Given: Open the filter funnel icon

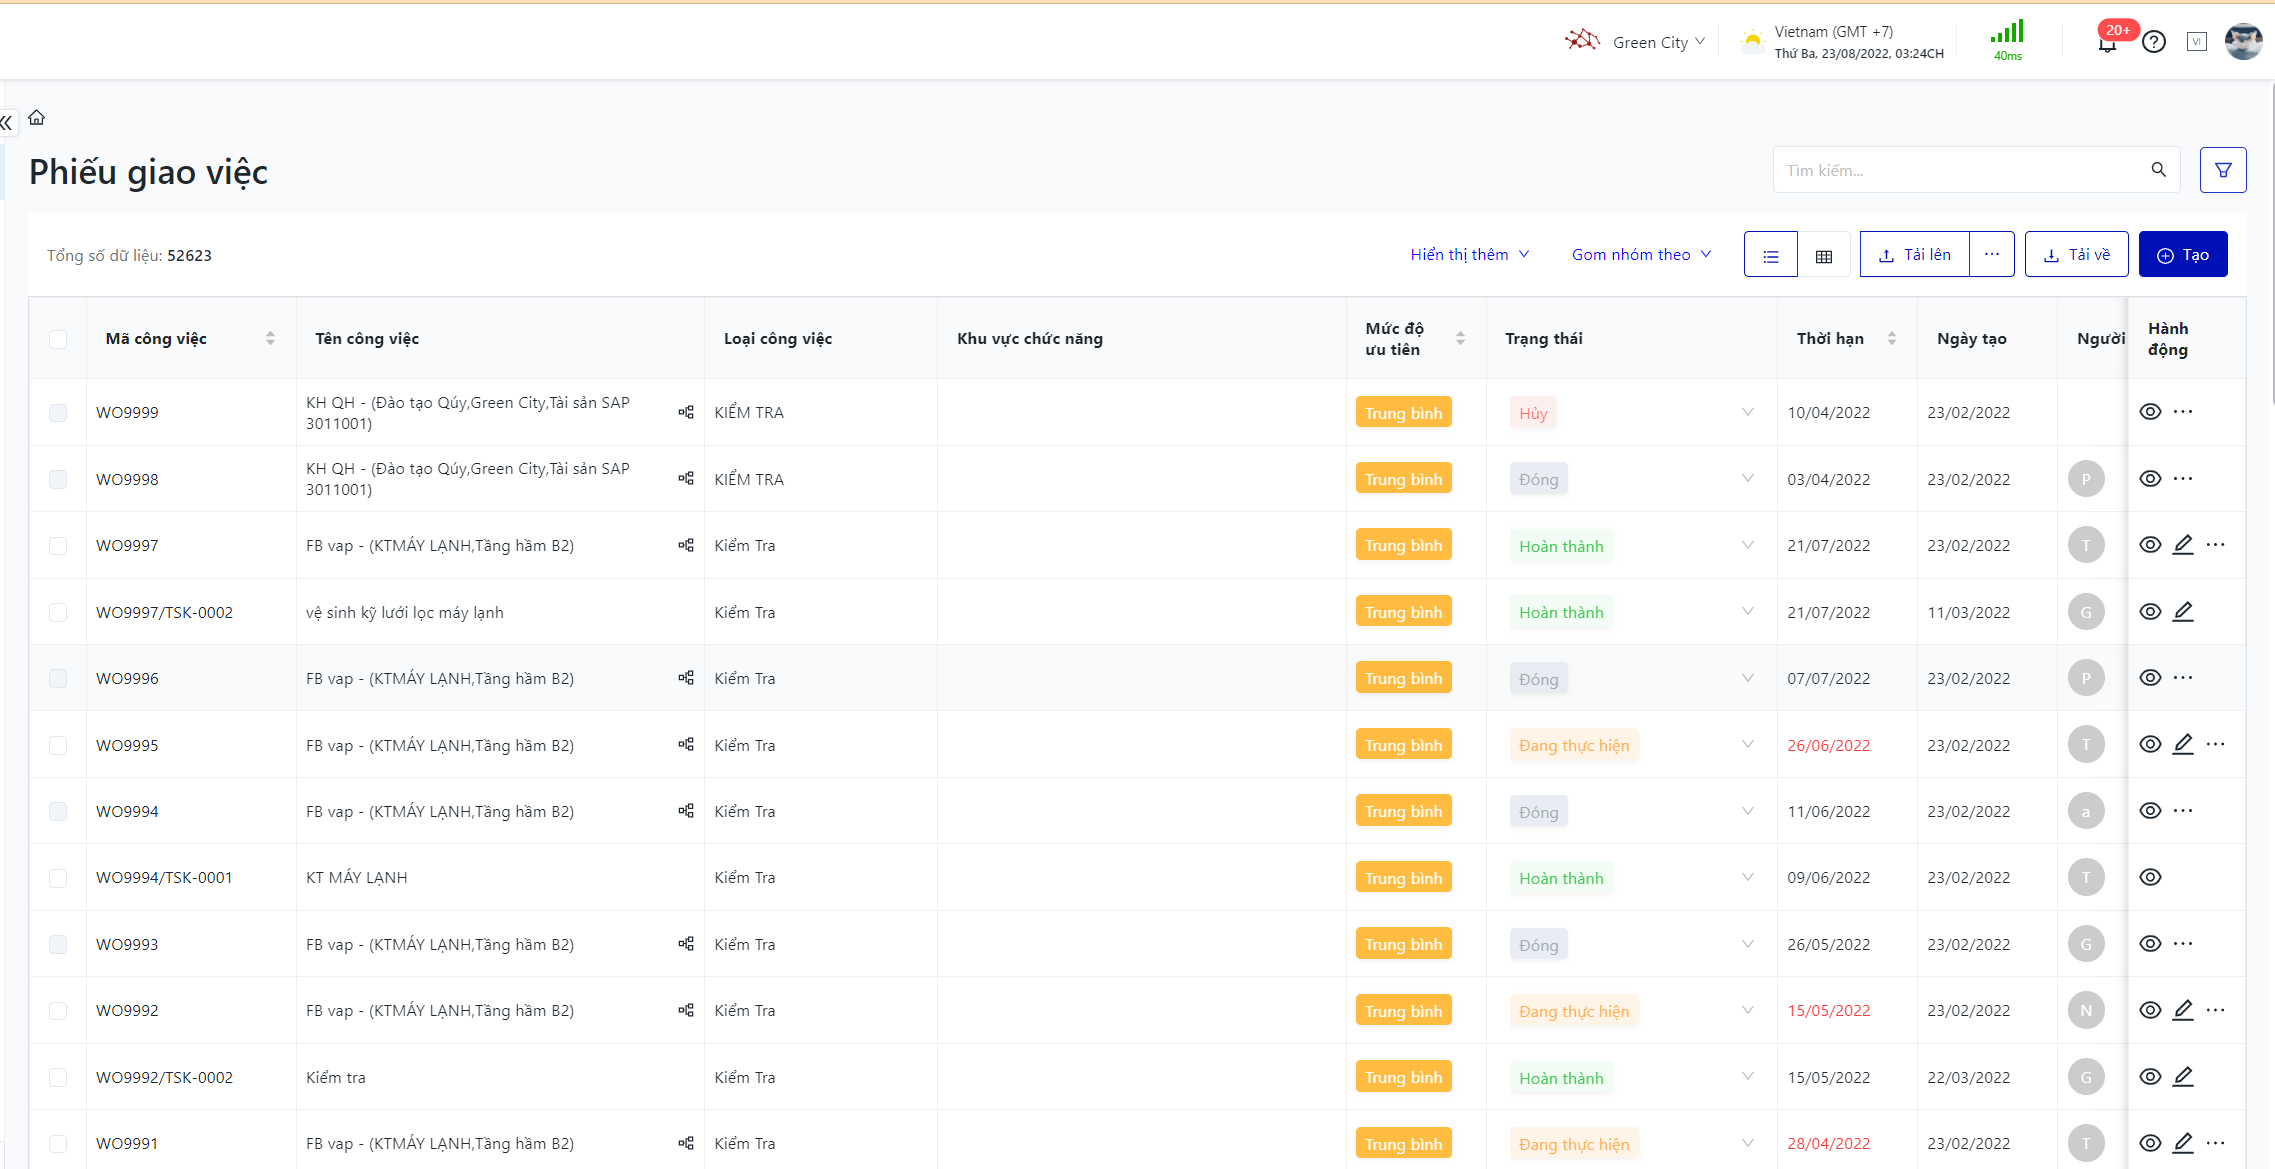Looking at the screenshot, I should point(2222,170).
